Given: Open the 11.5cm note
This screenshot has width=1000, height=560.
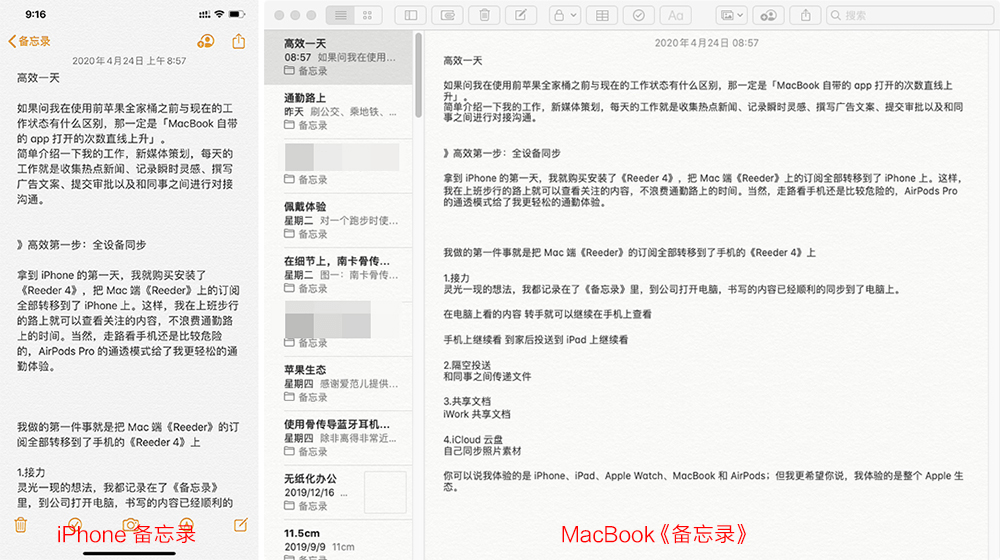Looking at the screenshot, I should click(x=339, y=541).
